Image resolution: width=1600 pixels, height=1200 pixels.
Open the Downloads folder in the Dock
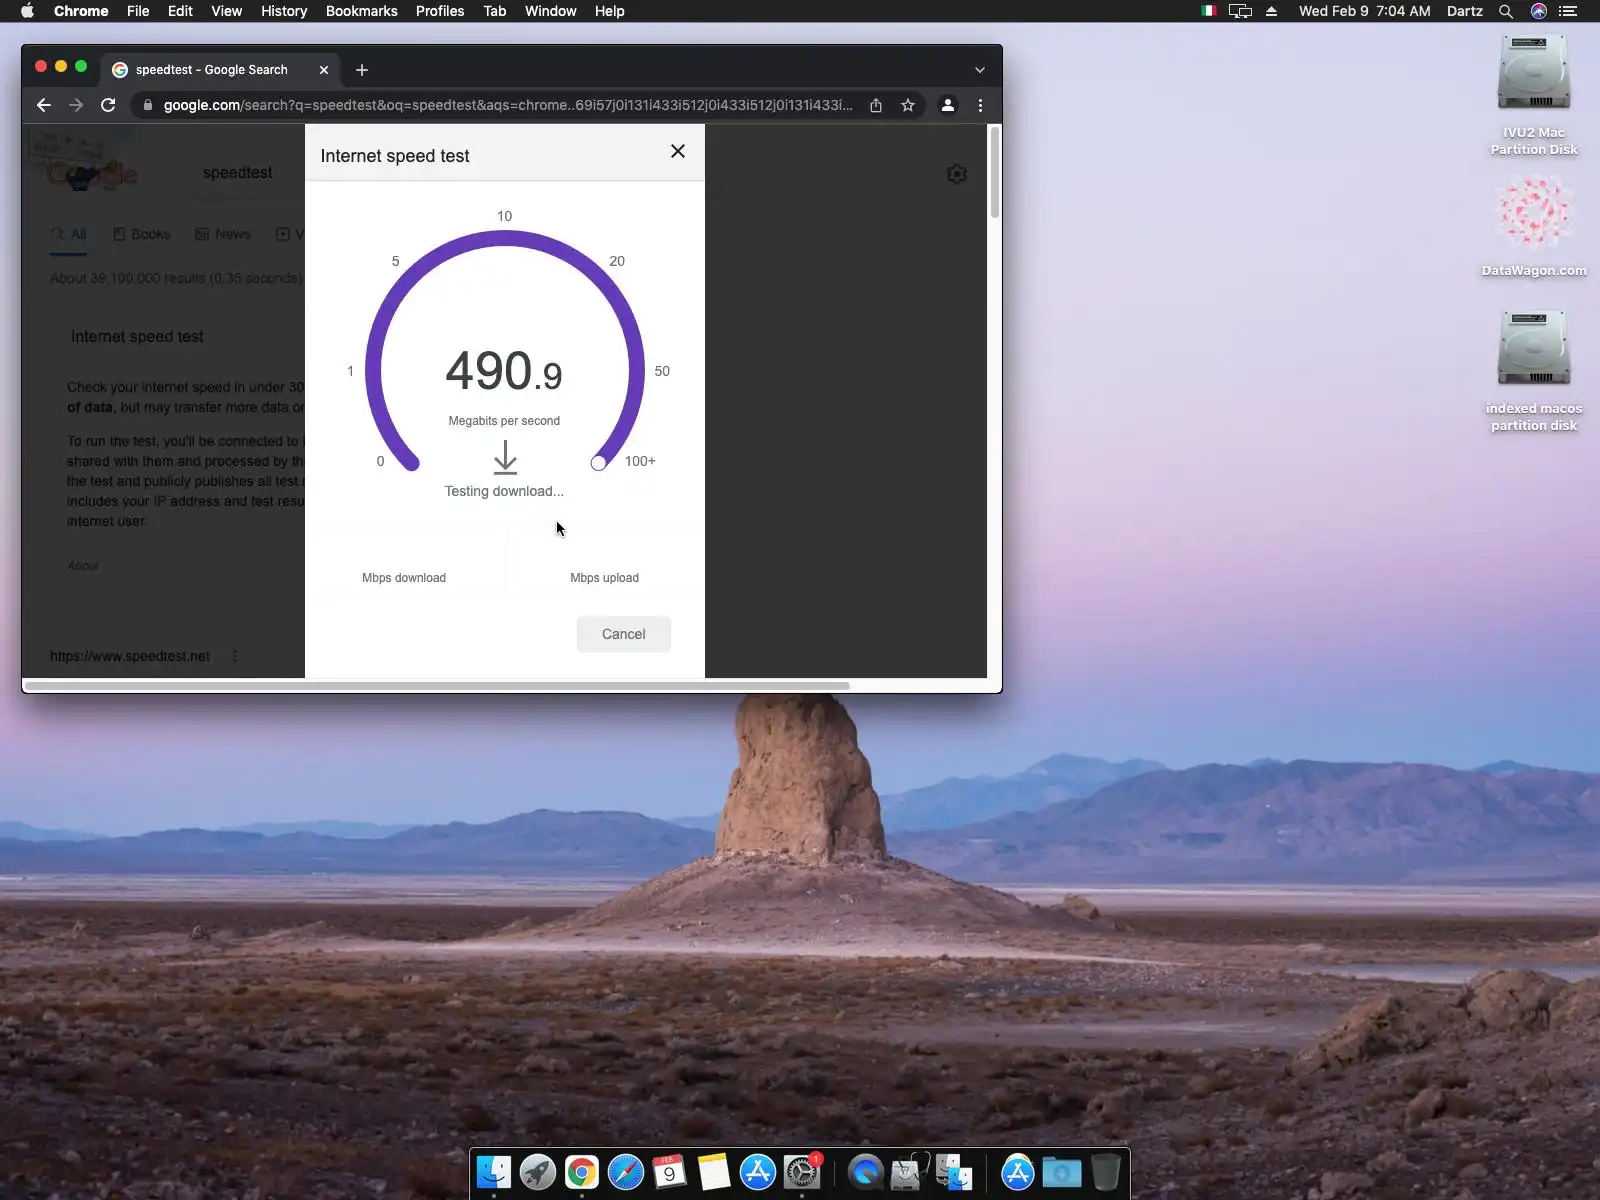(1062, 1171)
